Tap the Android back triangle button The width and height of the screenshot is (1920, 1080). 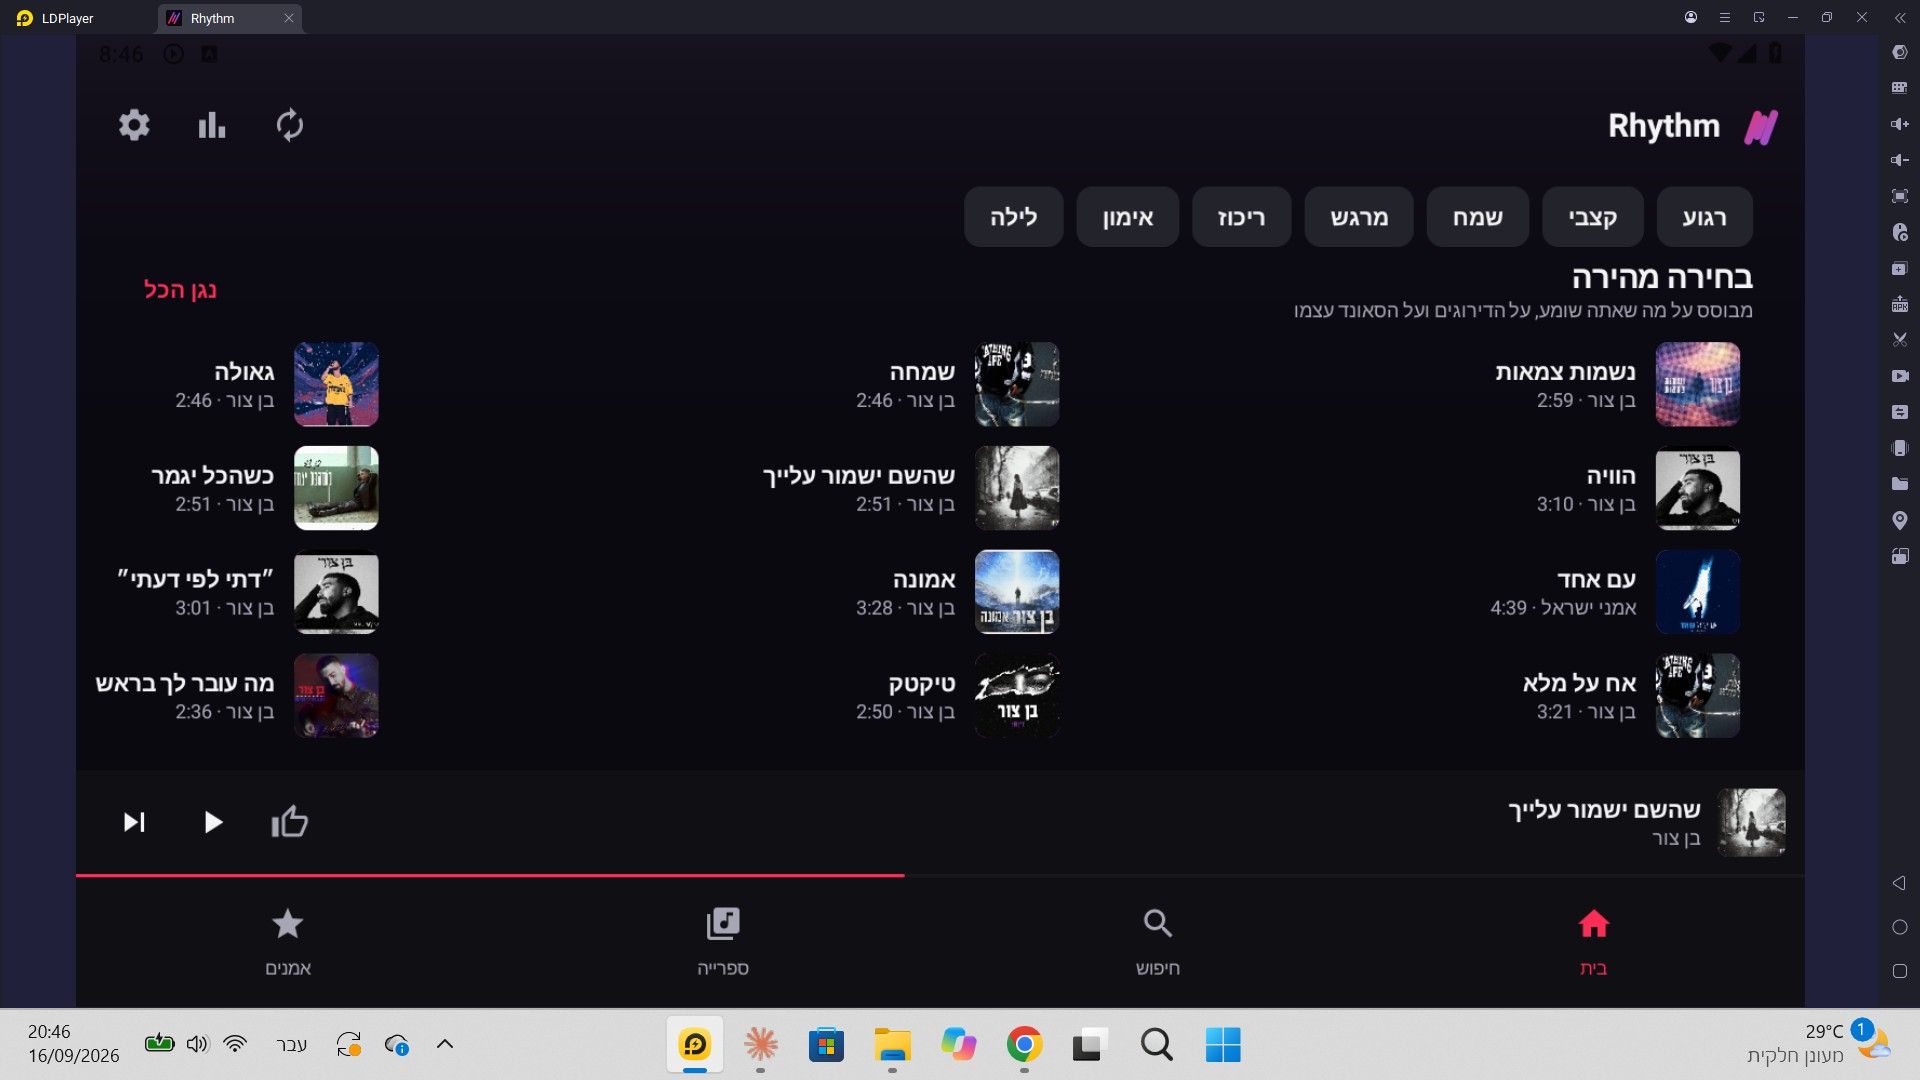click(1899, 883)
